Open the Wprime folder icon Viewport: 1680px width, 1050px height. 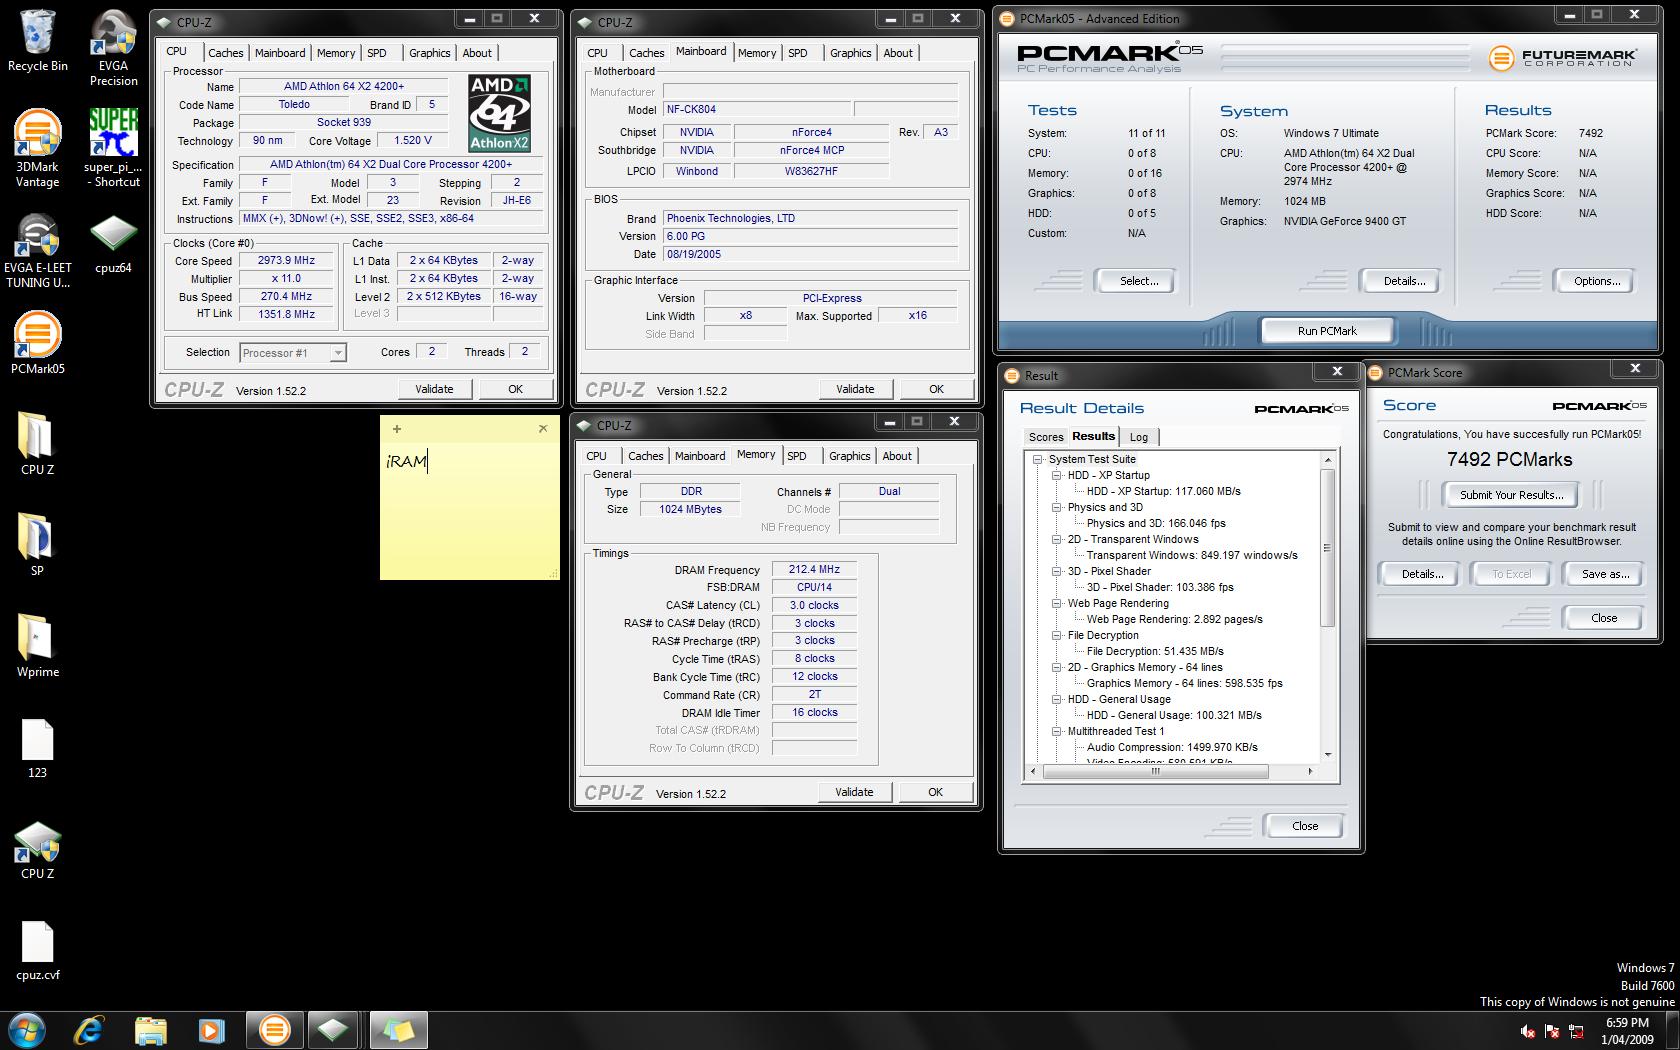tap(37, 645)
